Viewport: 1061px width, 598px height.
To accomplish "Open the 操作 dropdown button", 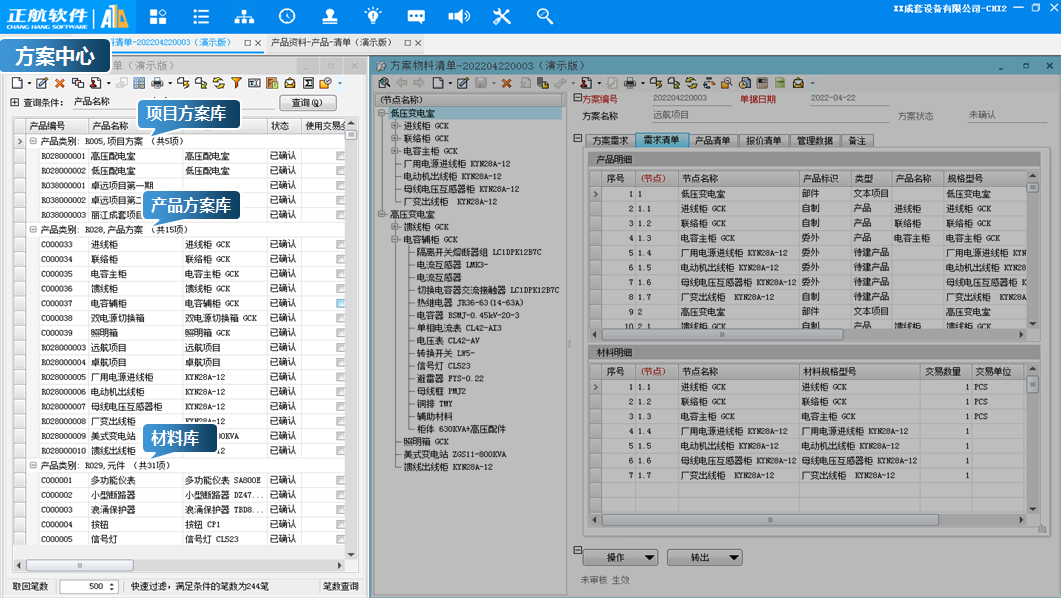I will coord(619,557).
